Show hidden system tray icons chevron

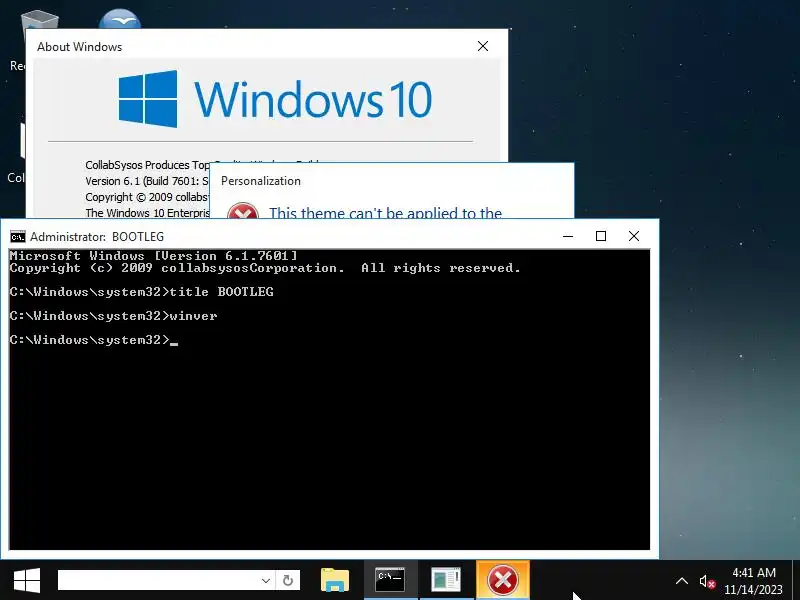point(682,581)
